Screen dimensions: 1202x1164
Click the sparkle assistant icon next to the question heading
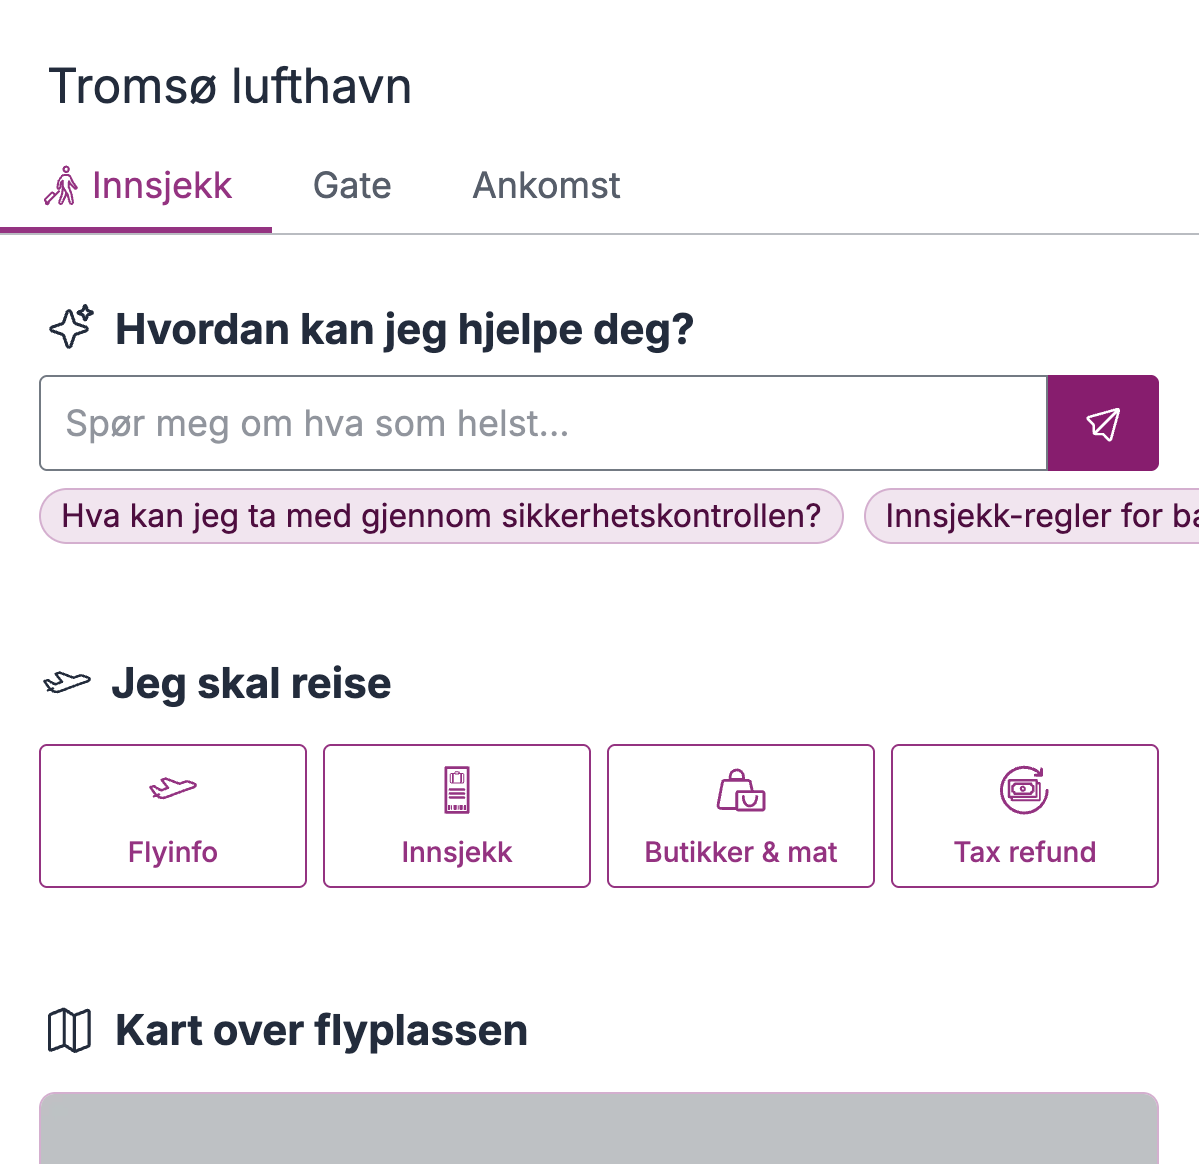[71, 327]
